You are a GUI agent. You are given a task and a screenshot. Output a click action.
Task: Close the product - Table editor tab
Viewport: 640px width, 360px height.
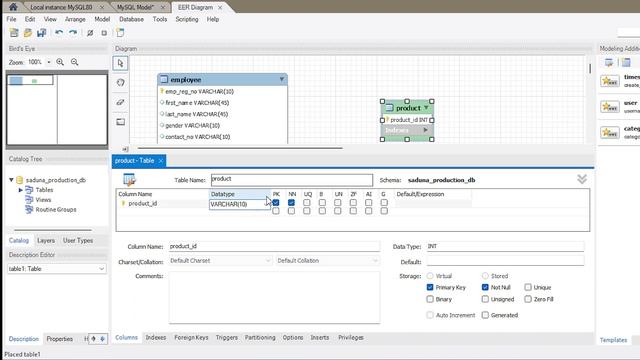coord(161,161)
